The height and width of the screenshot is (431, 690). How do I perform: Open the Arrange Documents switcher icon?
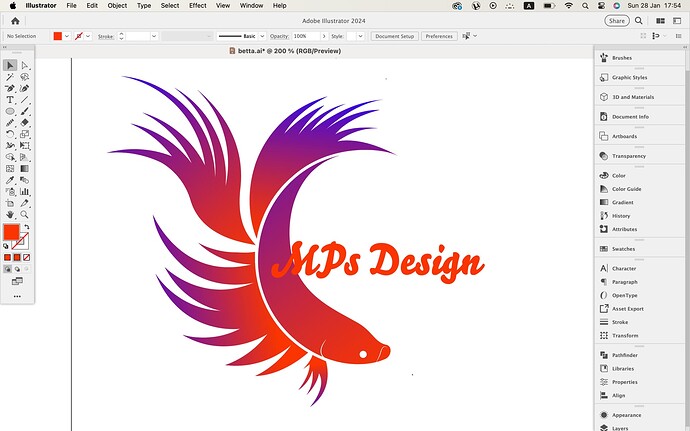point(661,21)
